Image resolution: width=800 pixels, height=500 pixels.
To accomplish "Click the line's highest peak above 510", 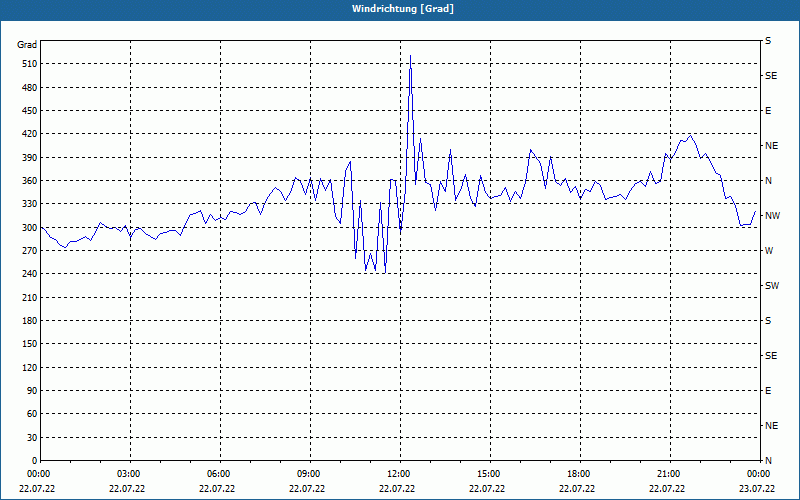I will (x=410, y=56).
